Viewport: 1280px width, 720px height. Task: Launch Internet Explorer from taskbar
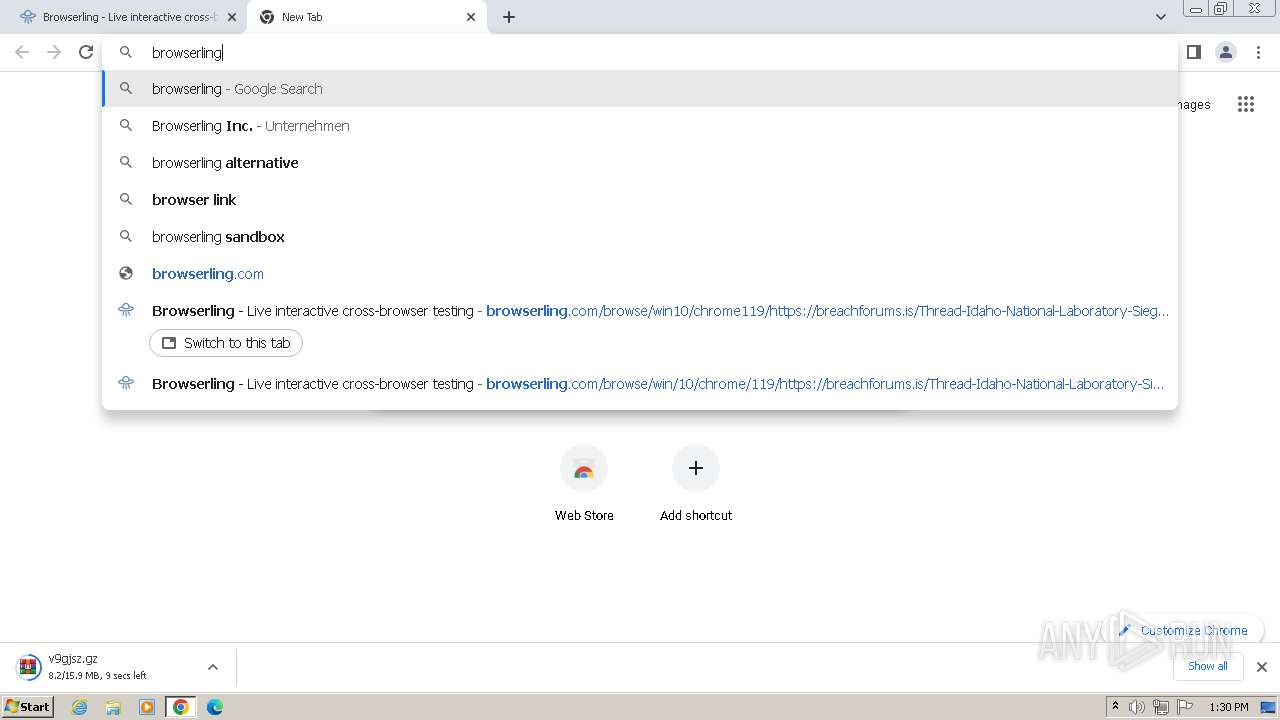pyautogui.click(x=80, y=707)
